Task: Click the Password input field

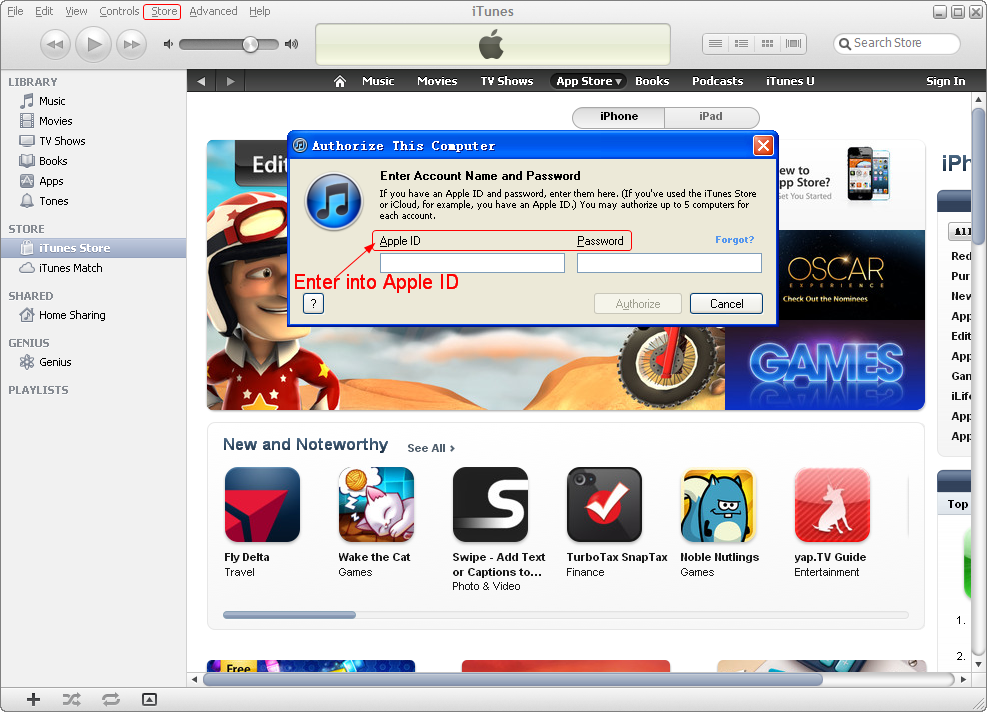Action: (669, 263)
